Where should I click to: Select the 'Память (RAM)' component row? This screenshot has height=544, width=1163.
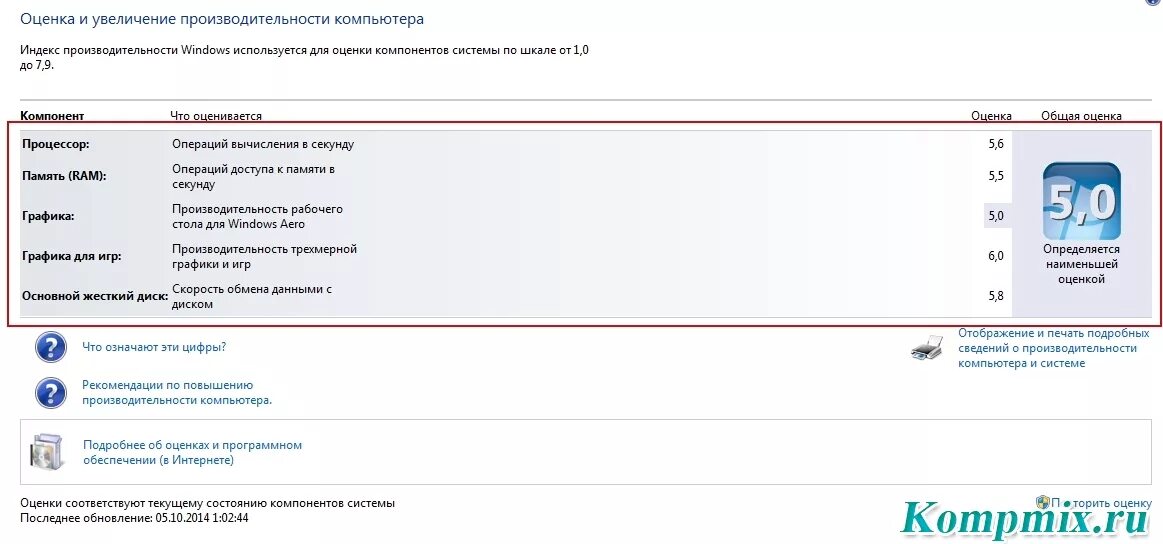516,177
